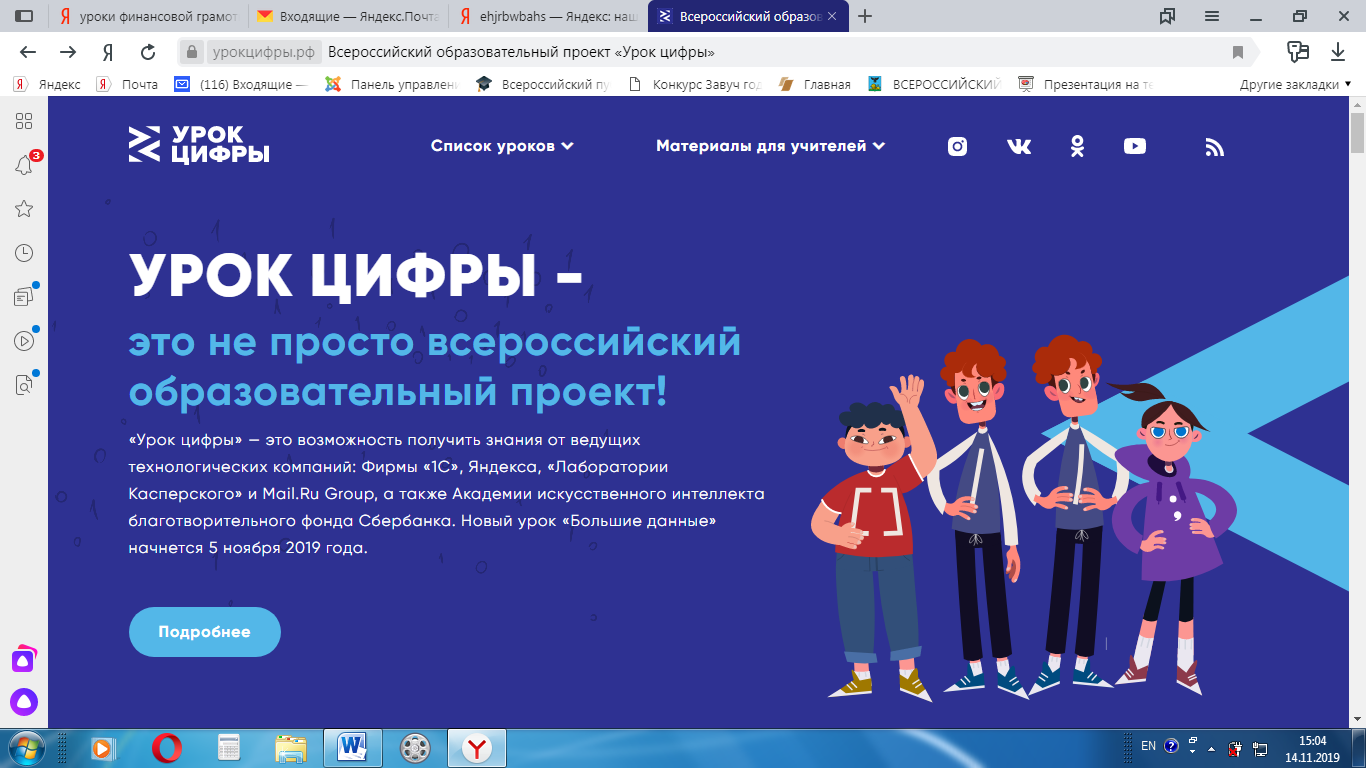Open Windows Explorer folder in taskbar
This screenshot has height=768, width=1366.
pyautogui.click(x=290, y=747)
